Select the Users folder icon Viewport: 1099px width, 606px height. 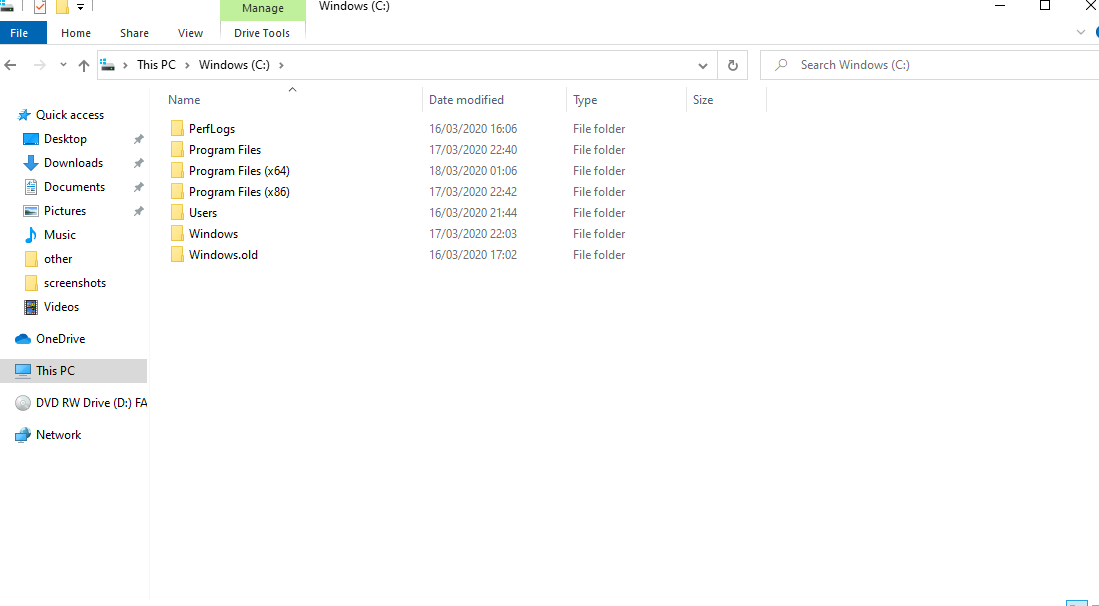point(177,212)
